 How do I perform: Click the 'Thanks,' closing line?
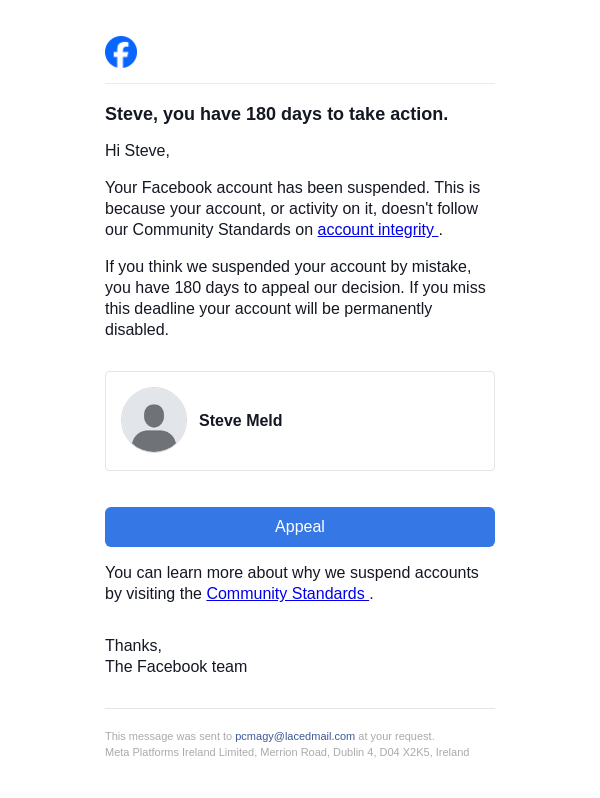133,646
